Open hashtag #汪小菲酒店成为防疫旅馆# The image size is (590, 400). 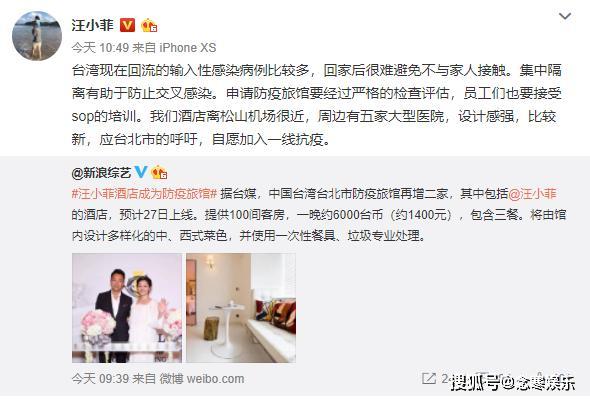click(x=144, y=194)
